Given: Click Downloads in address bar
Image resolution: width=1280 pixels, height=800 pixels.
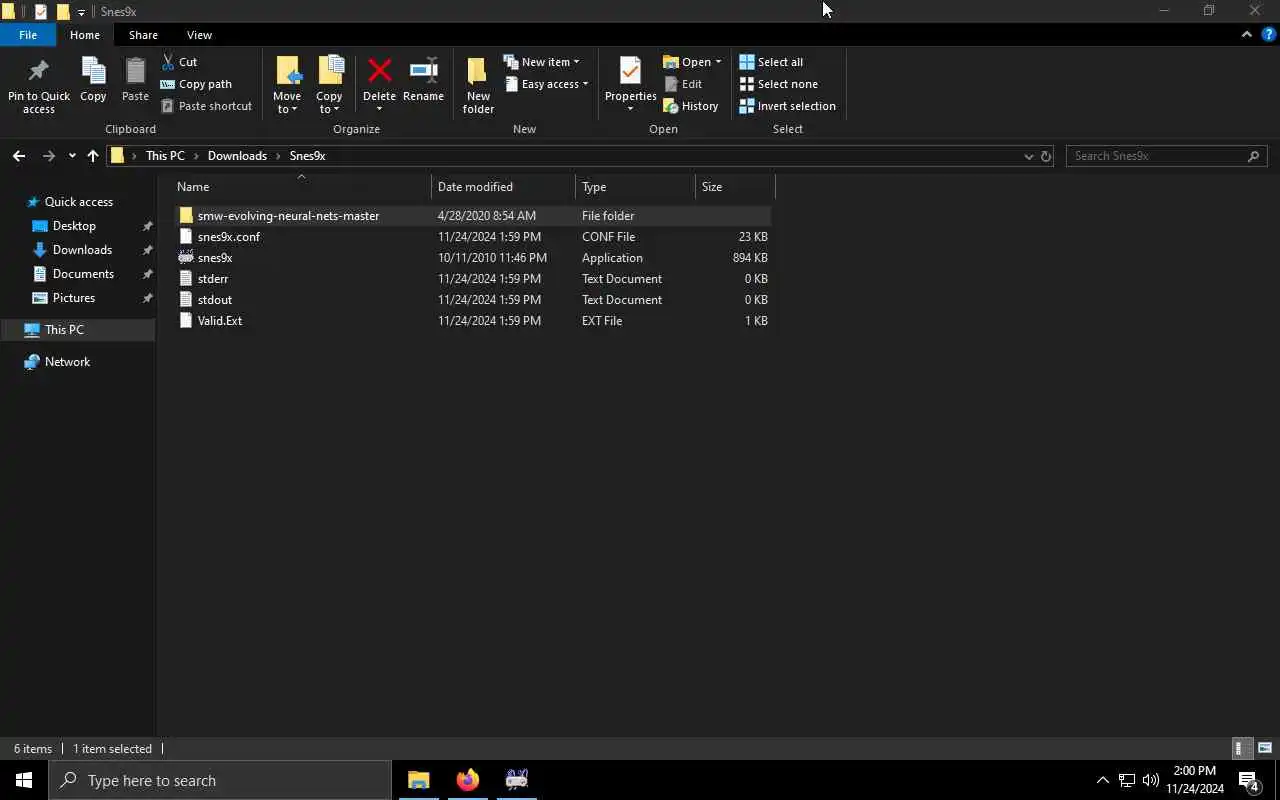Looking at the screenshot, I should (237, 156).
